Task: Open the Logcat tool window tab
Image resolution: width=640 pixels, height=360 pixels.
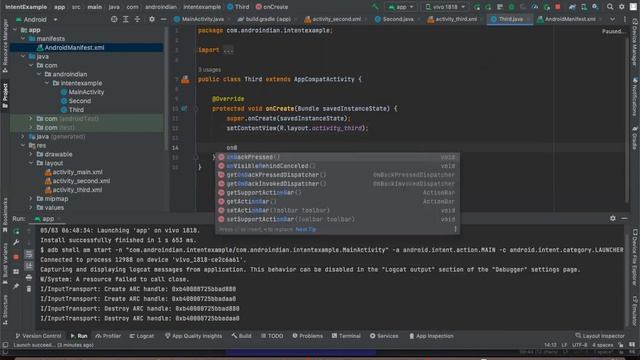Action: coord(142,336)
